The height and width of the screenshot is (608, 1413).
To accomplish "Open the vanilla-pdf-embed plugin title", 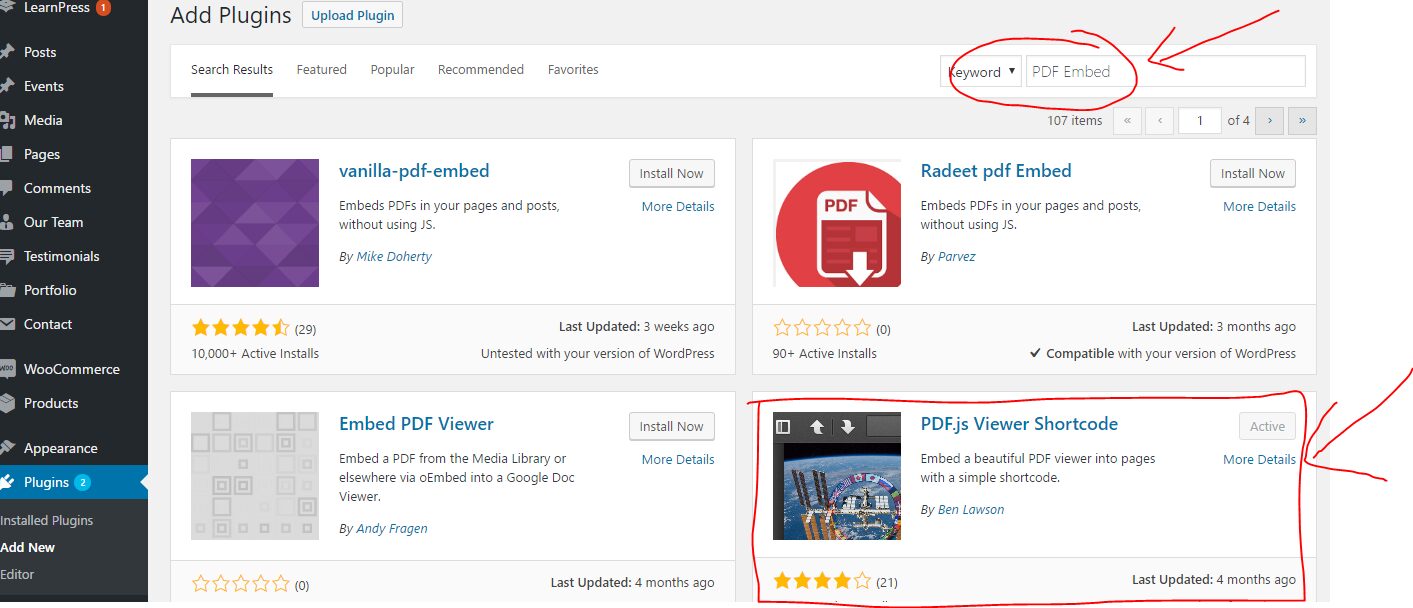I will pyautogui.click(x=414, y=171).
